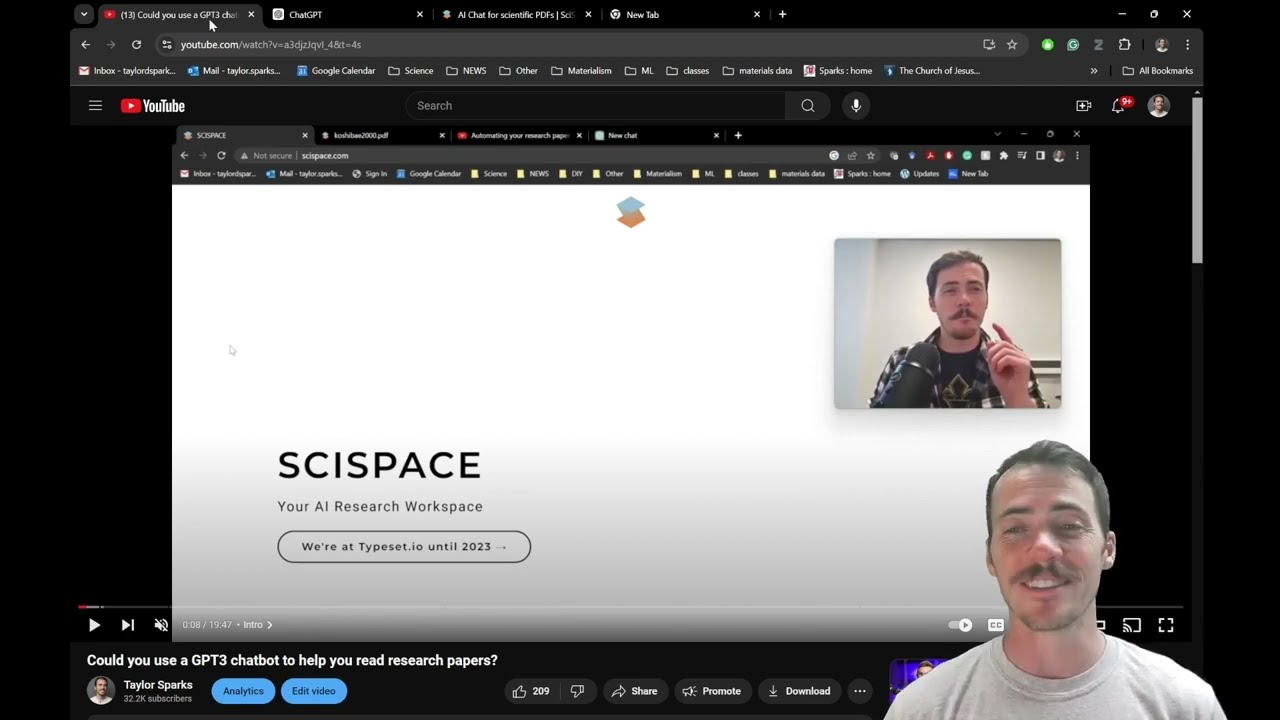Open the Mail - taylor.sparks bookmark
Image resolution: width=1280 pixels, height=720 pixels.
[x=233, y=71]
